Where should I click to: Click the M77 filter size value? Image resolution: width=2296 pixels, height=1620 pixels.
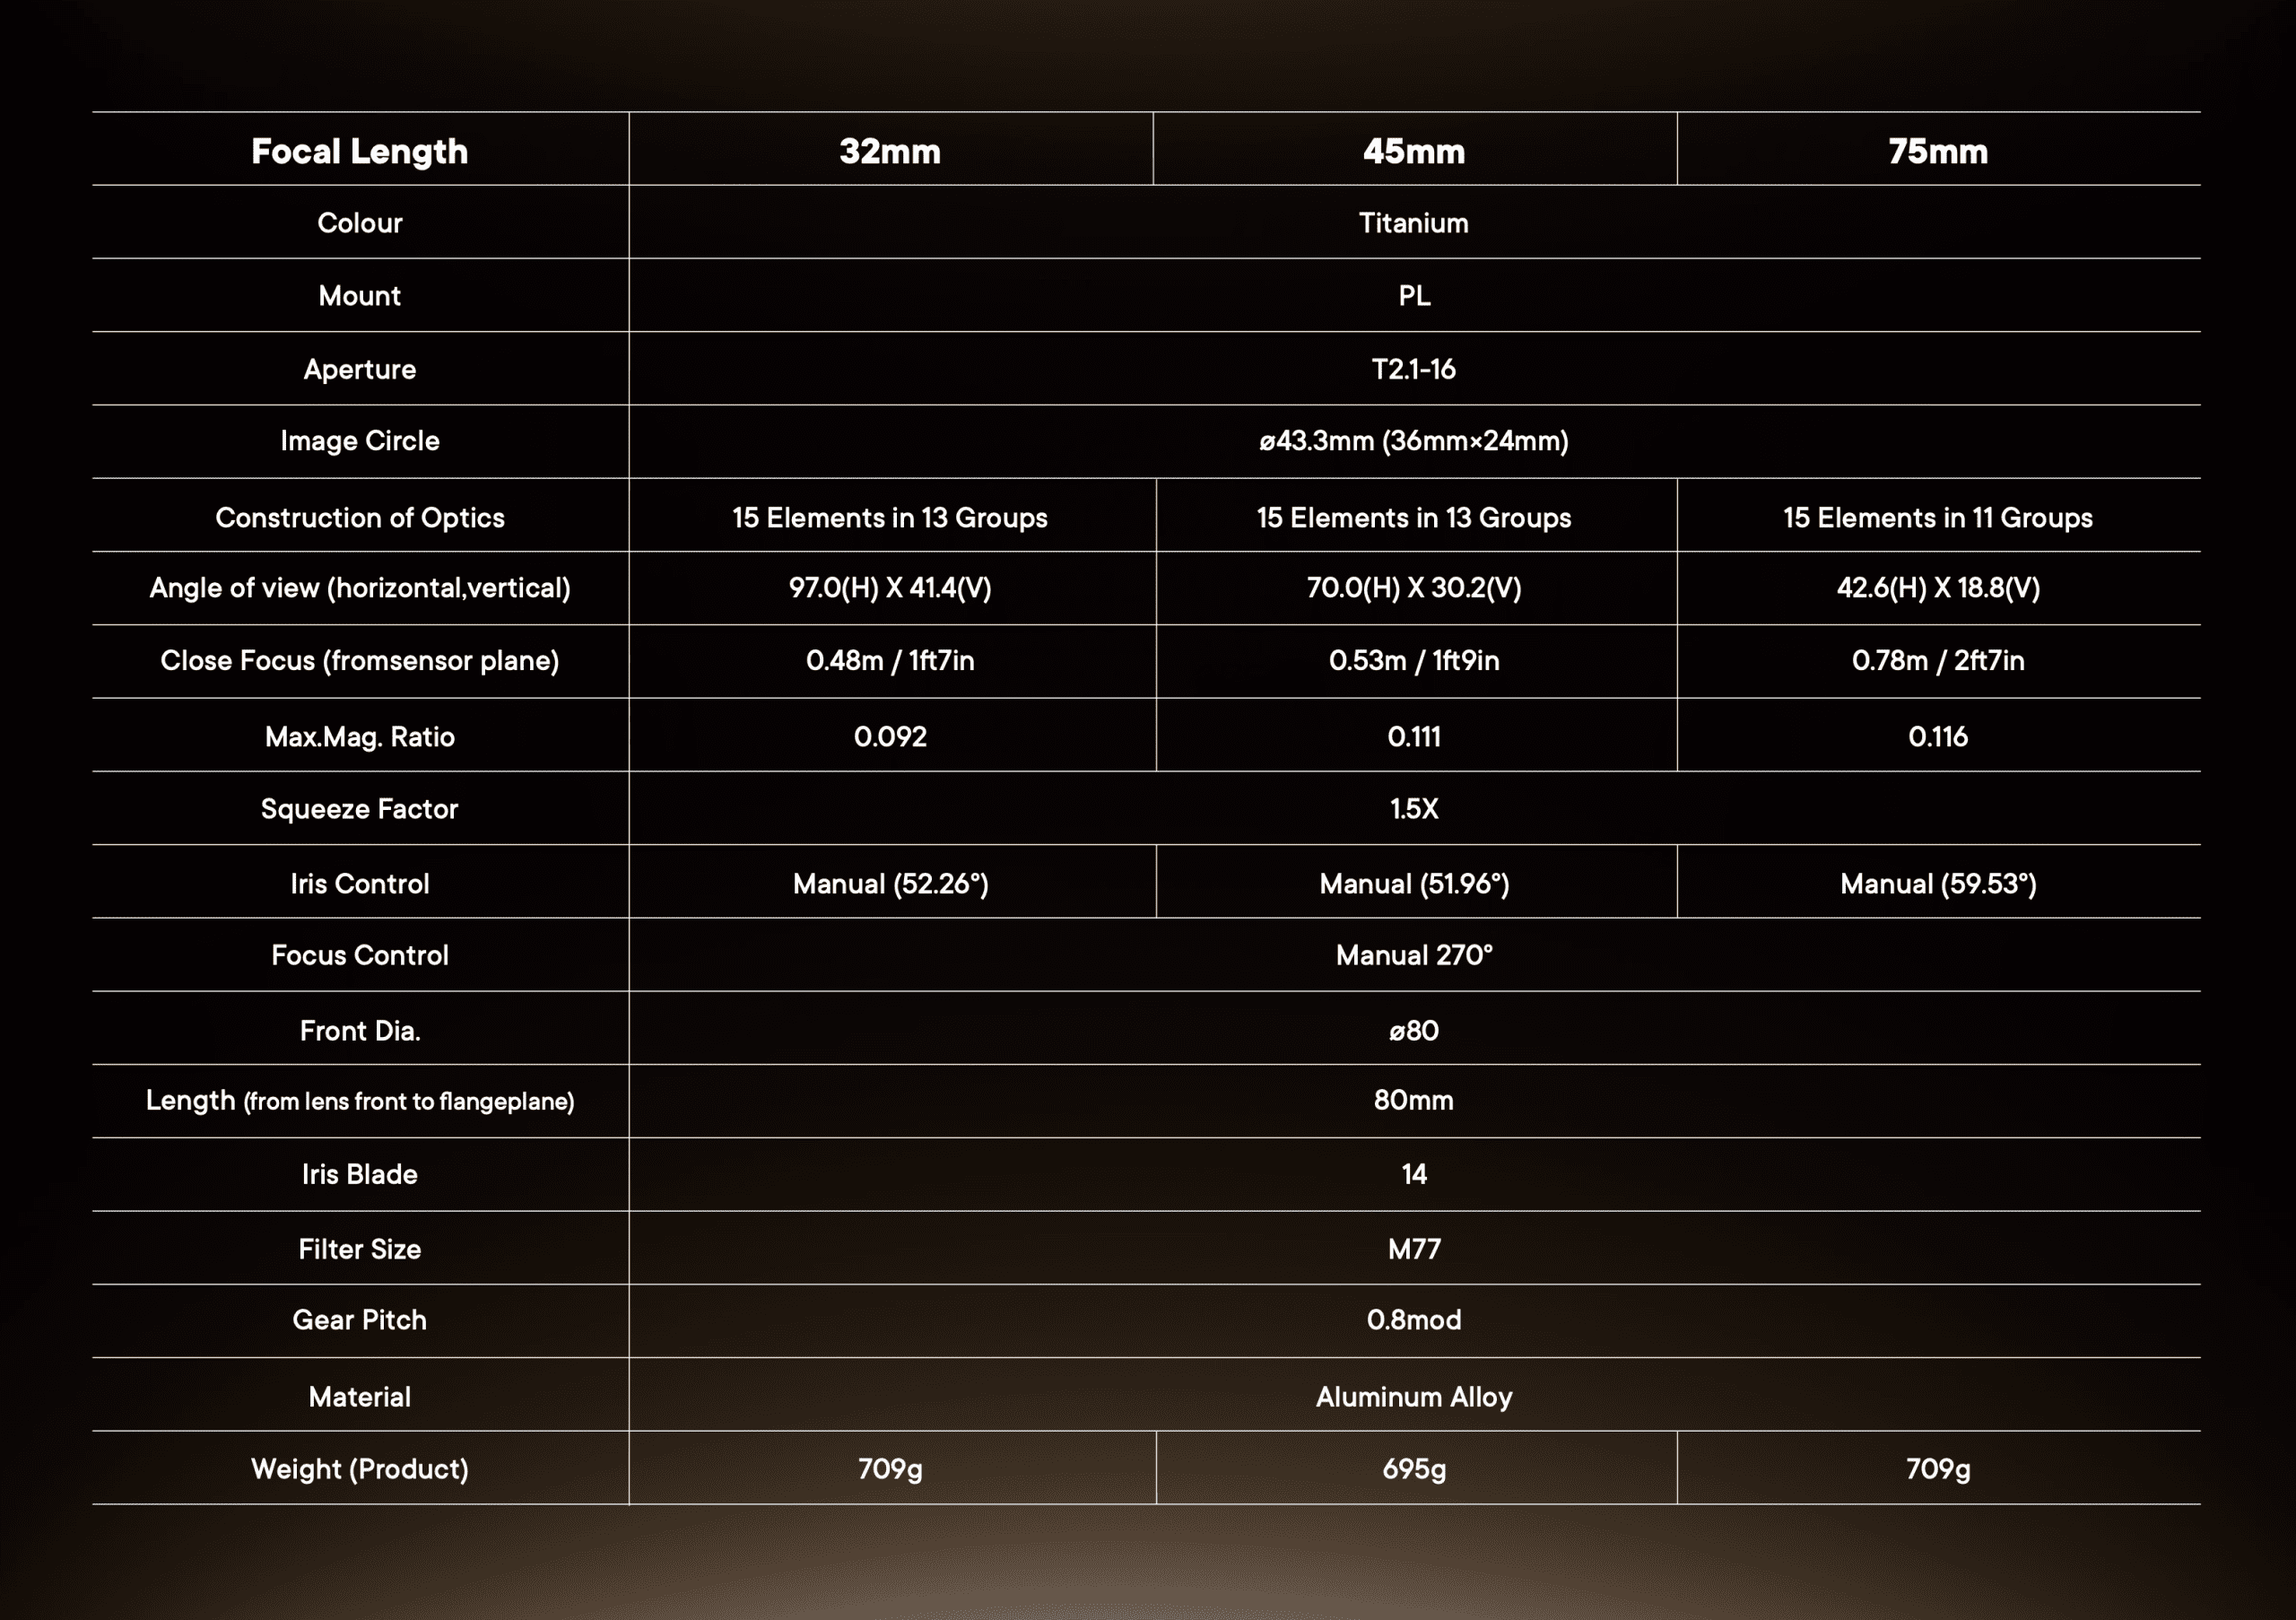(x=1413, y=1249)
